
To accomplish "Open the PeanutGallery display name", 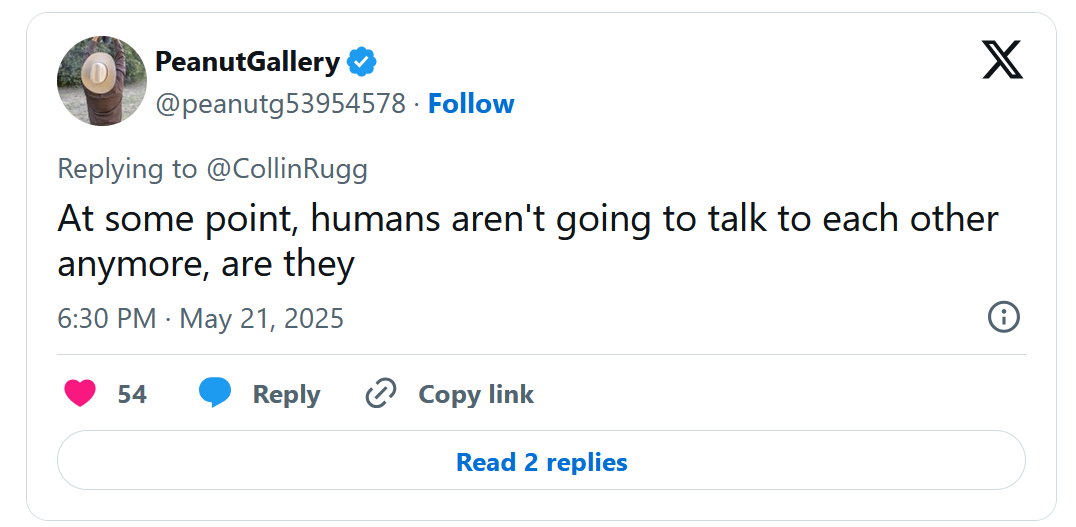I will click(x=247, y=62).
